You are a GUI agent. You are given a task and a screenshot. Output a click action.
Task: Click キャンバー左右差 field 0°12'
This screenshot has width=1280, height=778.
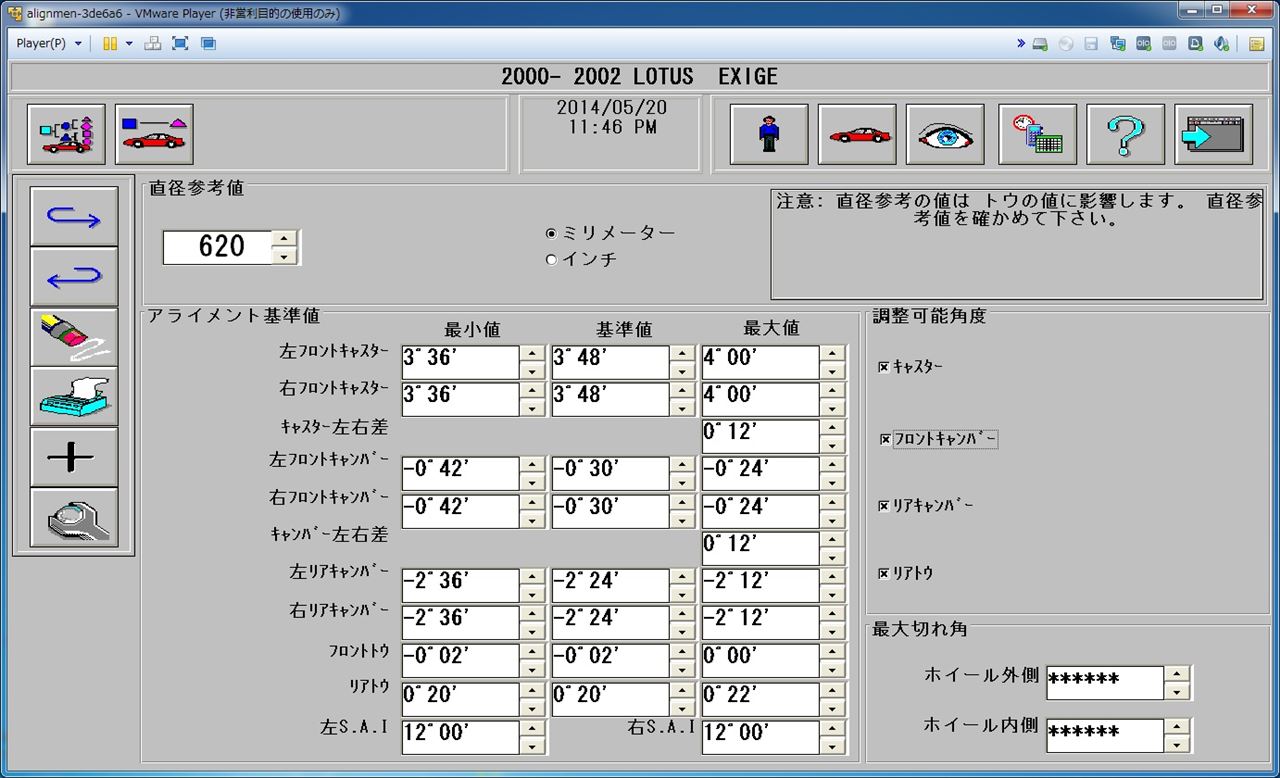pyautogui.click(x=760, y=548)
